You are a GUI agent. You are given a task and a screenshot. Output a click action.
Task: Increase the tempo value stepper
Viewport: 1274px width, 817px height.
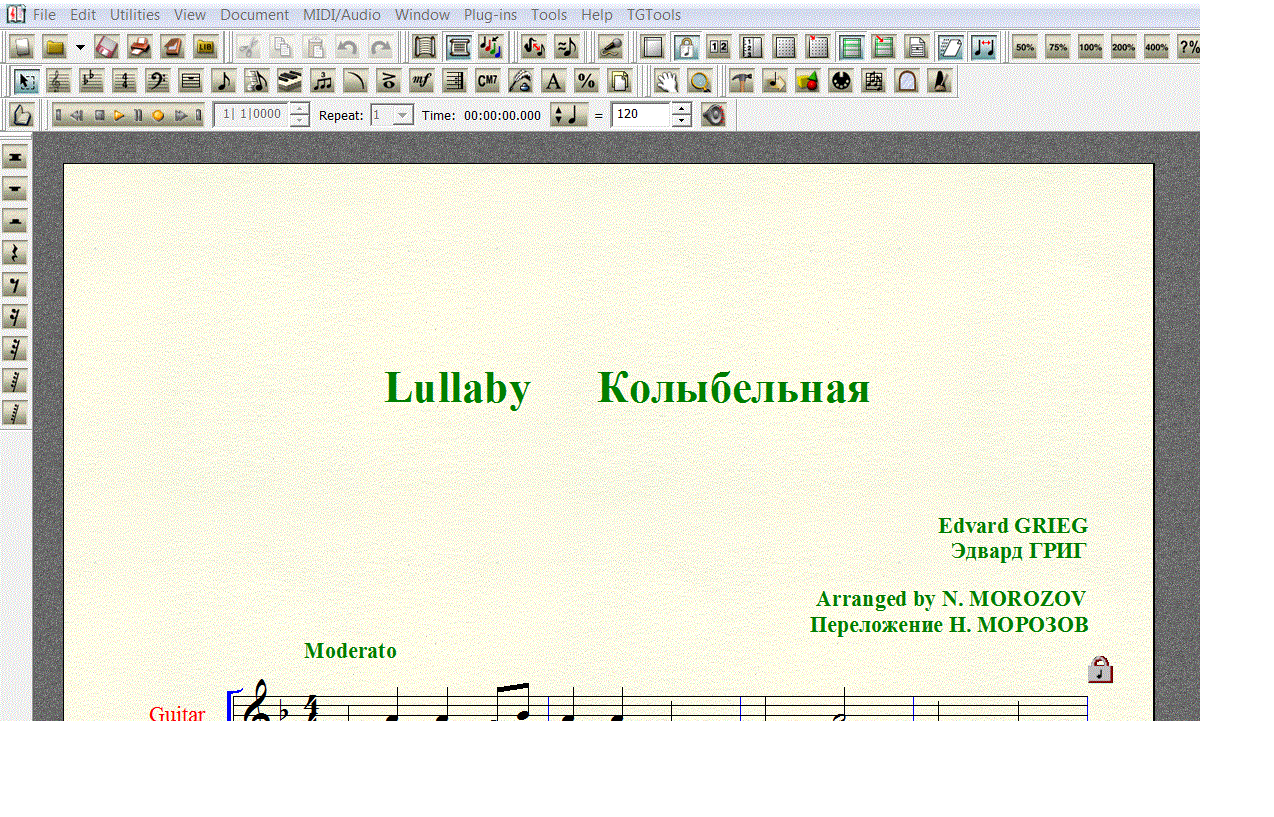click(x=681, y=109)
